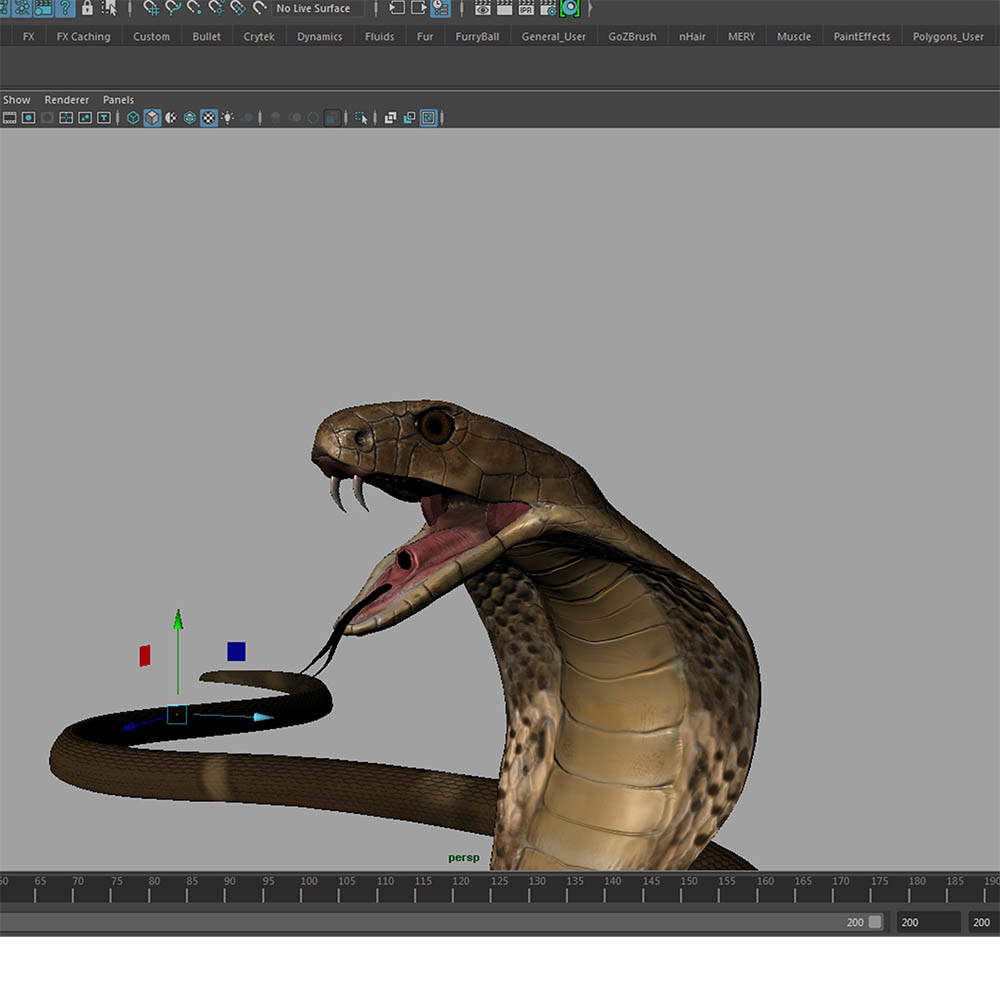Click the green bracketed Hypershade icon

(570, 8)
